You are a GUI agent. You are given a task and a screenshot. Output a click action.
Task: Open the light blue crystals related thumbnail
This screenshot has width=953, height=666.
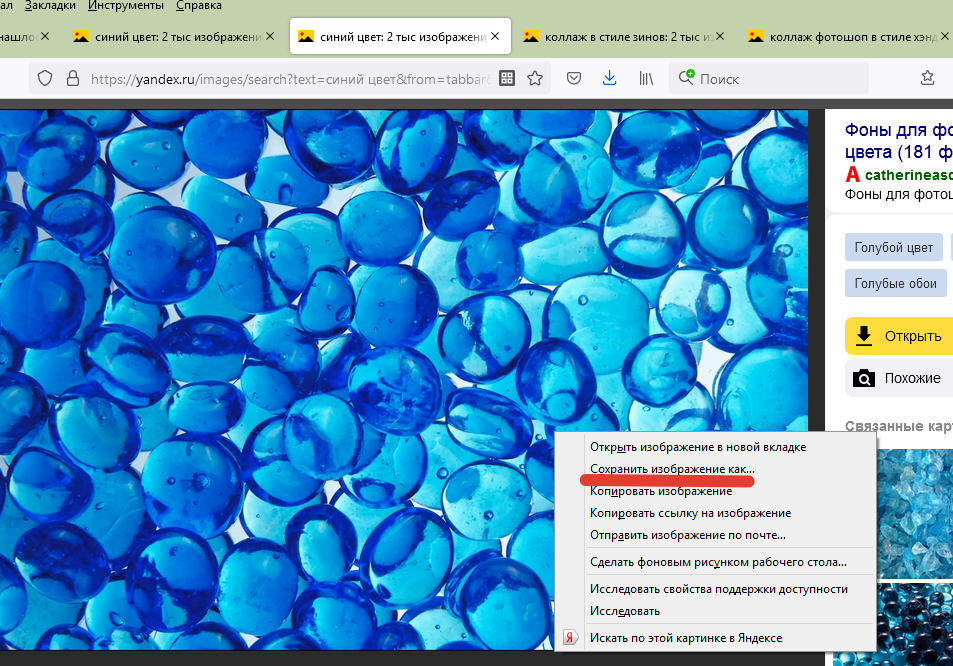click(x=914, y=513)
